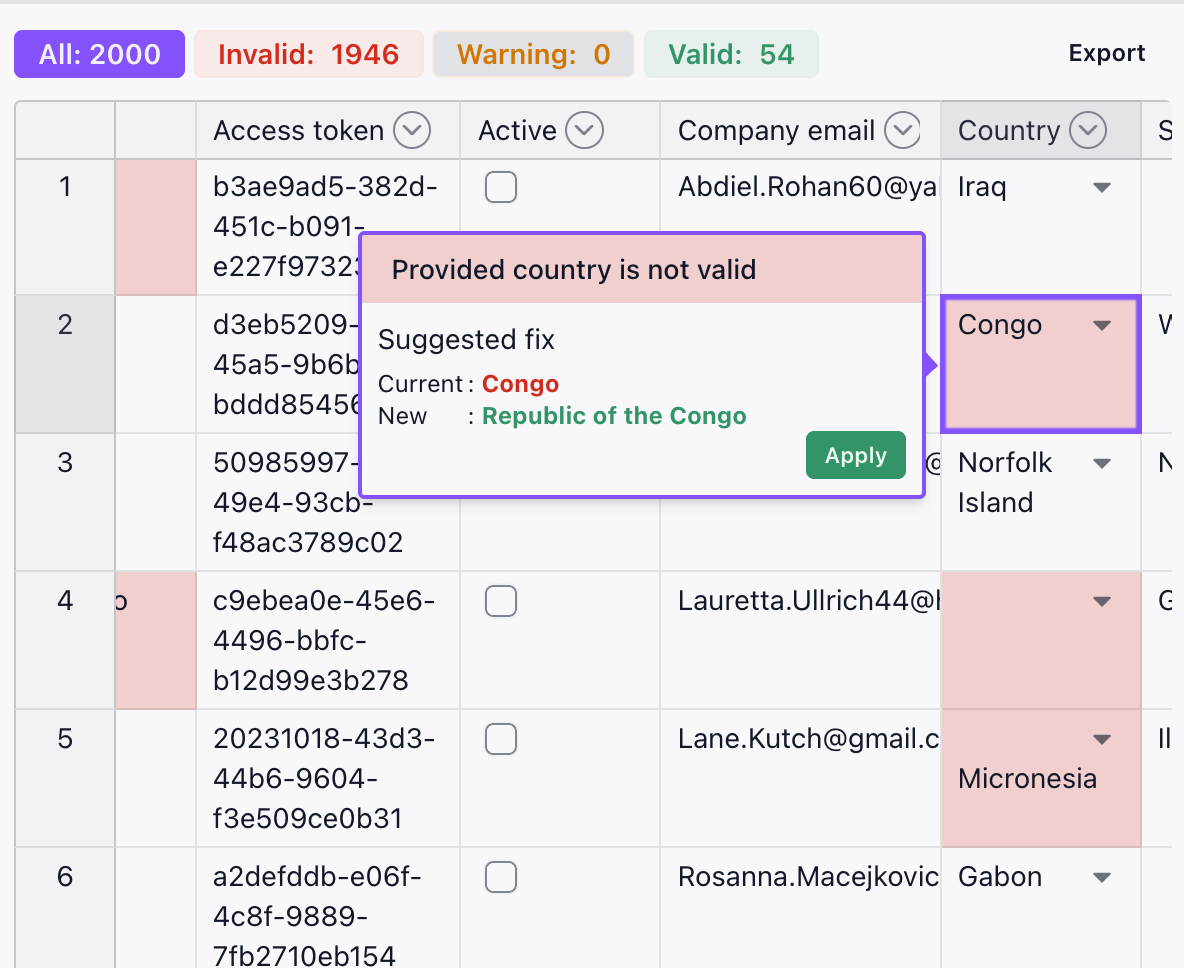
Task: Switch to the Valid: 54 filter
Action: [731, 53]
